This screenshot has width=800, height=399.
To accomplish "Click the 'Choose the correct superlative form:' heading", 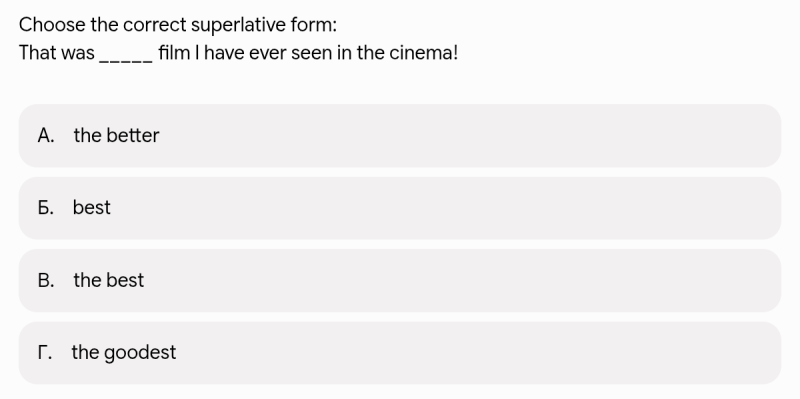I will click(x=178, y=25).
